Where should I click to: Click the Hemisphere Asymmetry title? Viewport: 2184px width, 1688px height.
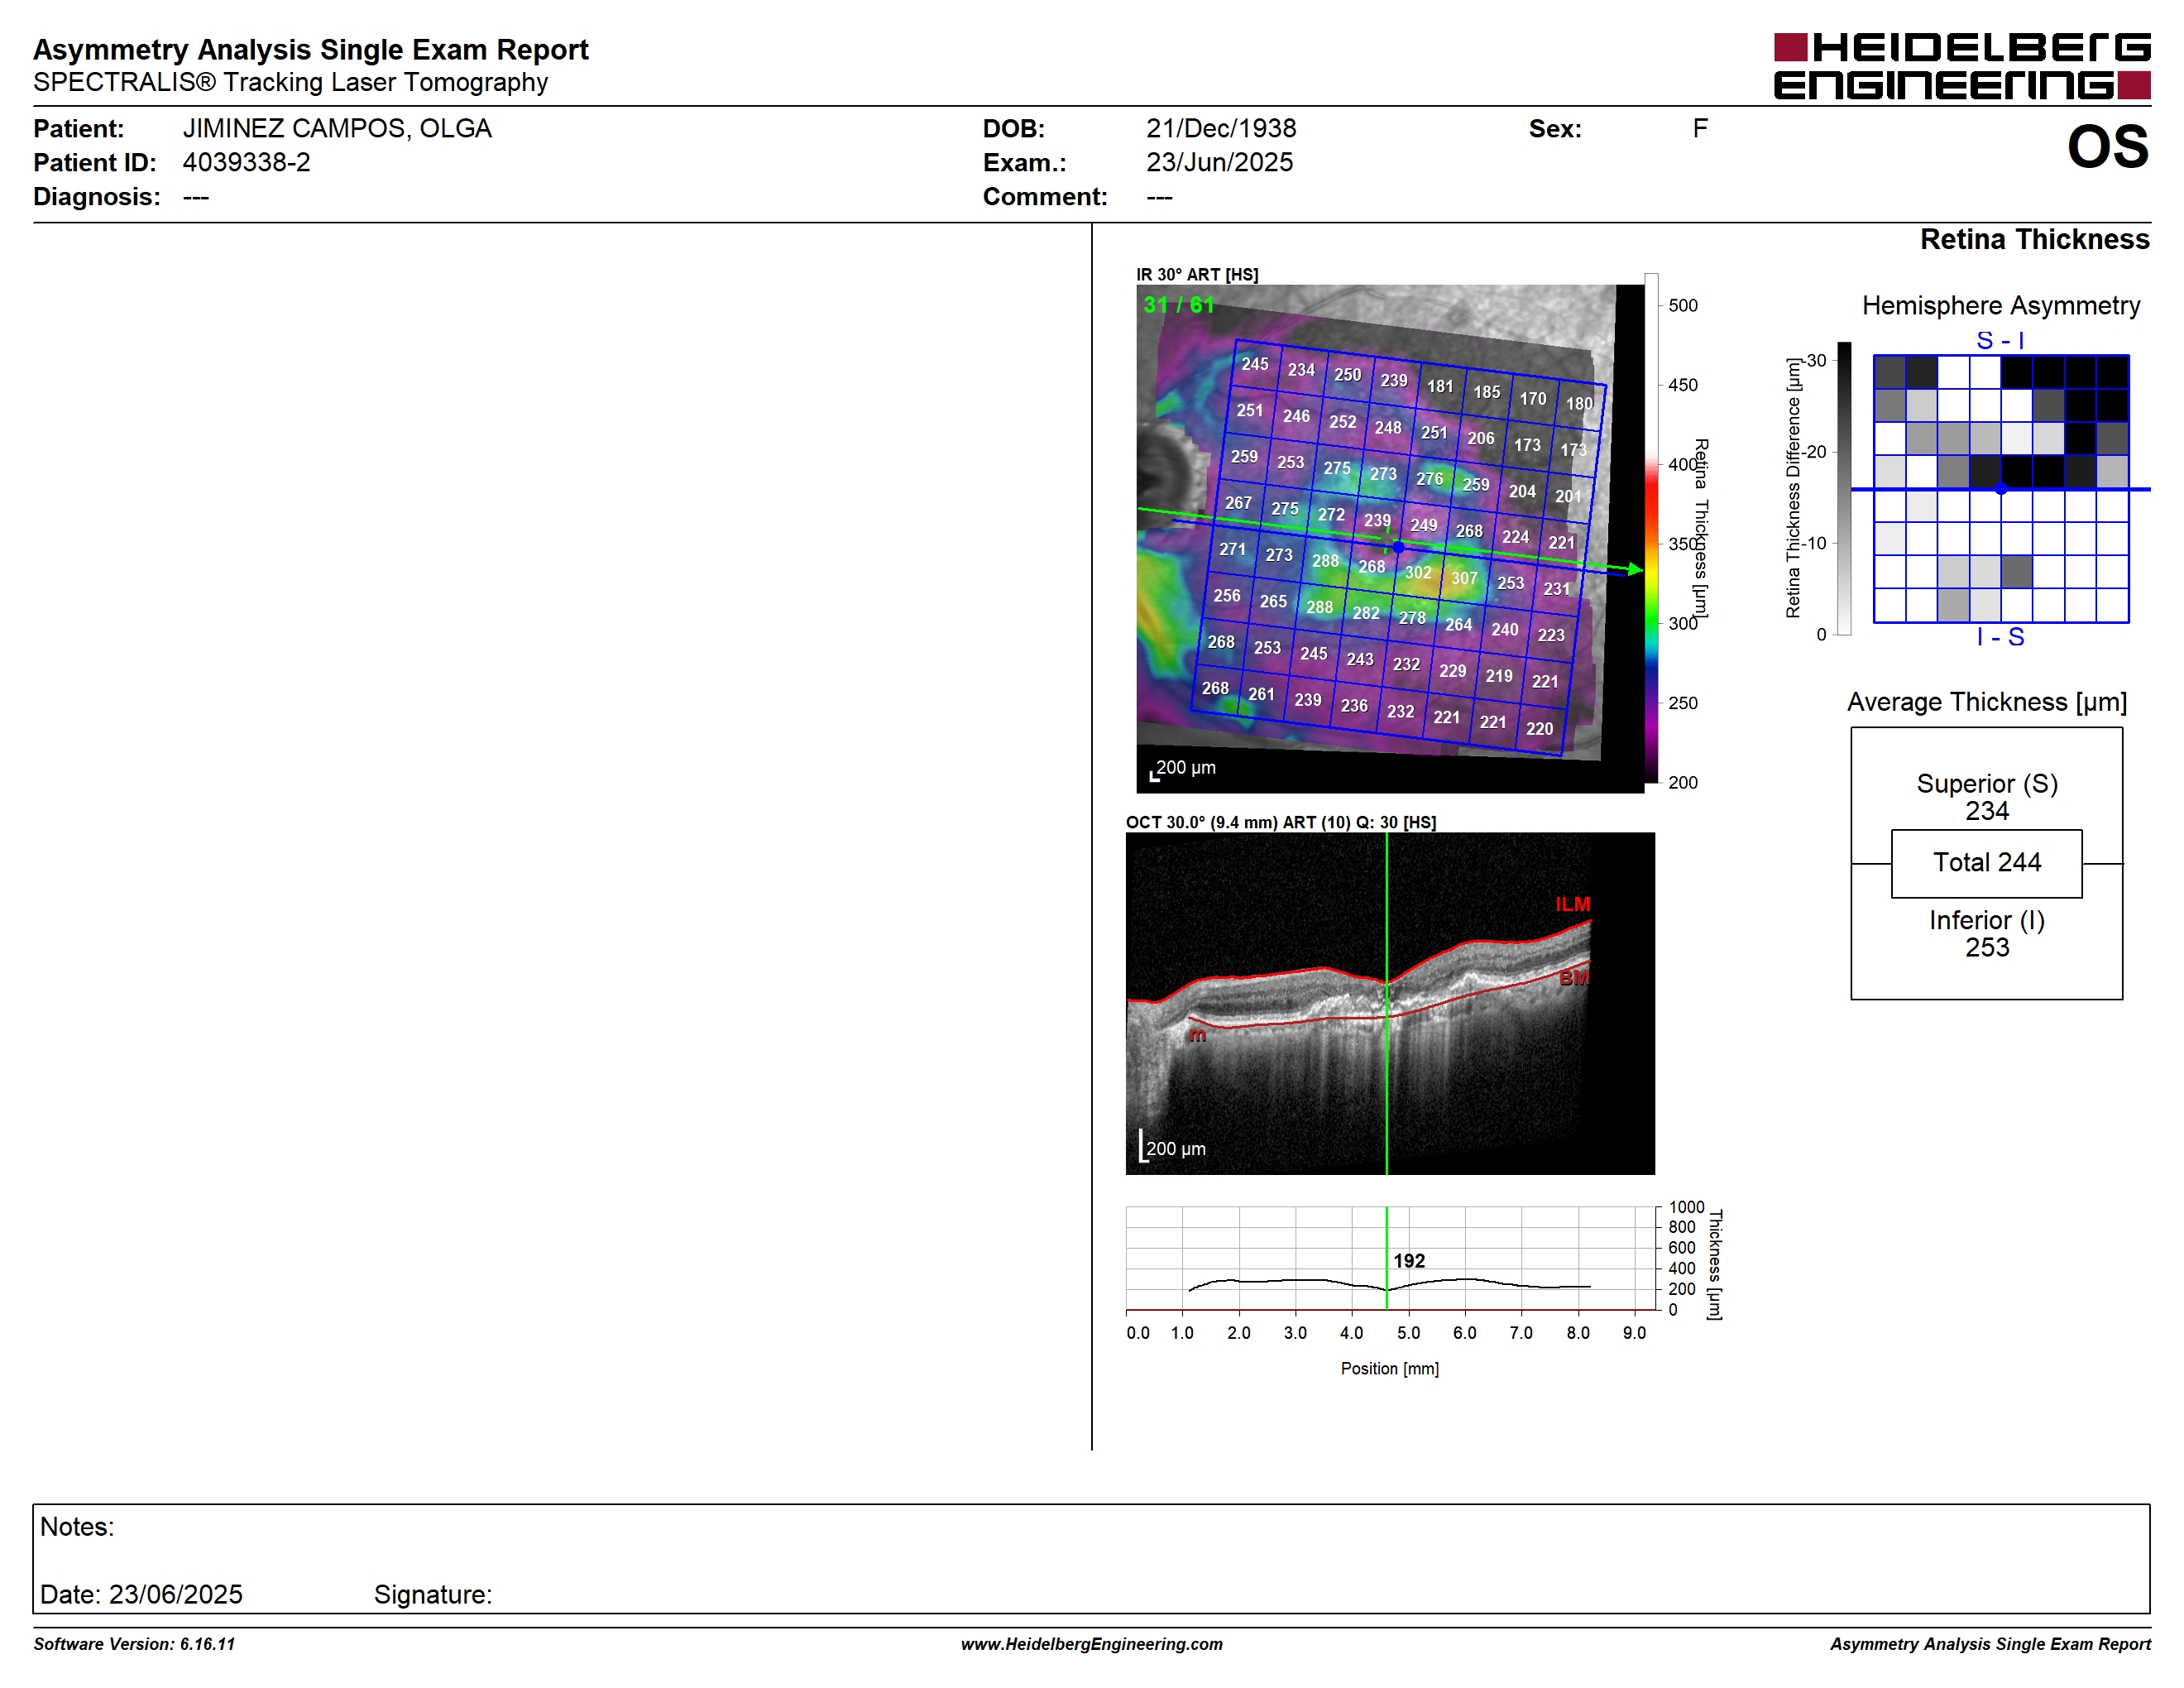click(x=2000, y=305)
